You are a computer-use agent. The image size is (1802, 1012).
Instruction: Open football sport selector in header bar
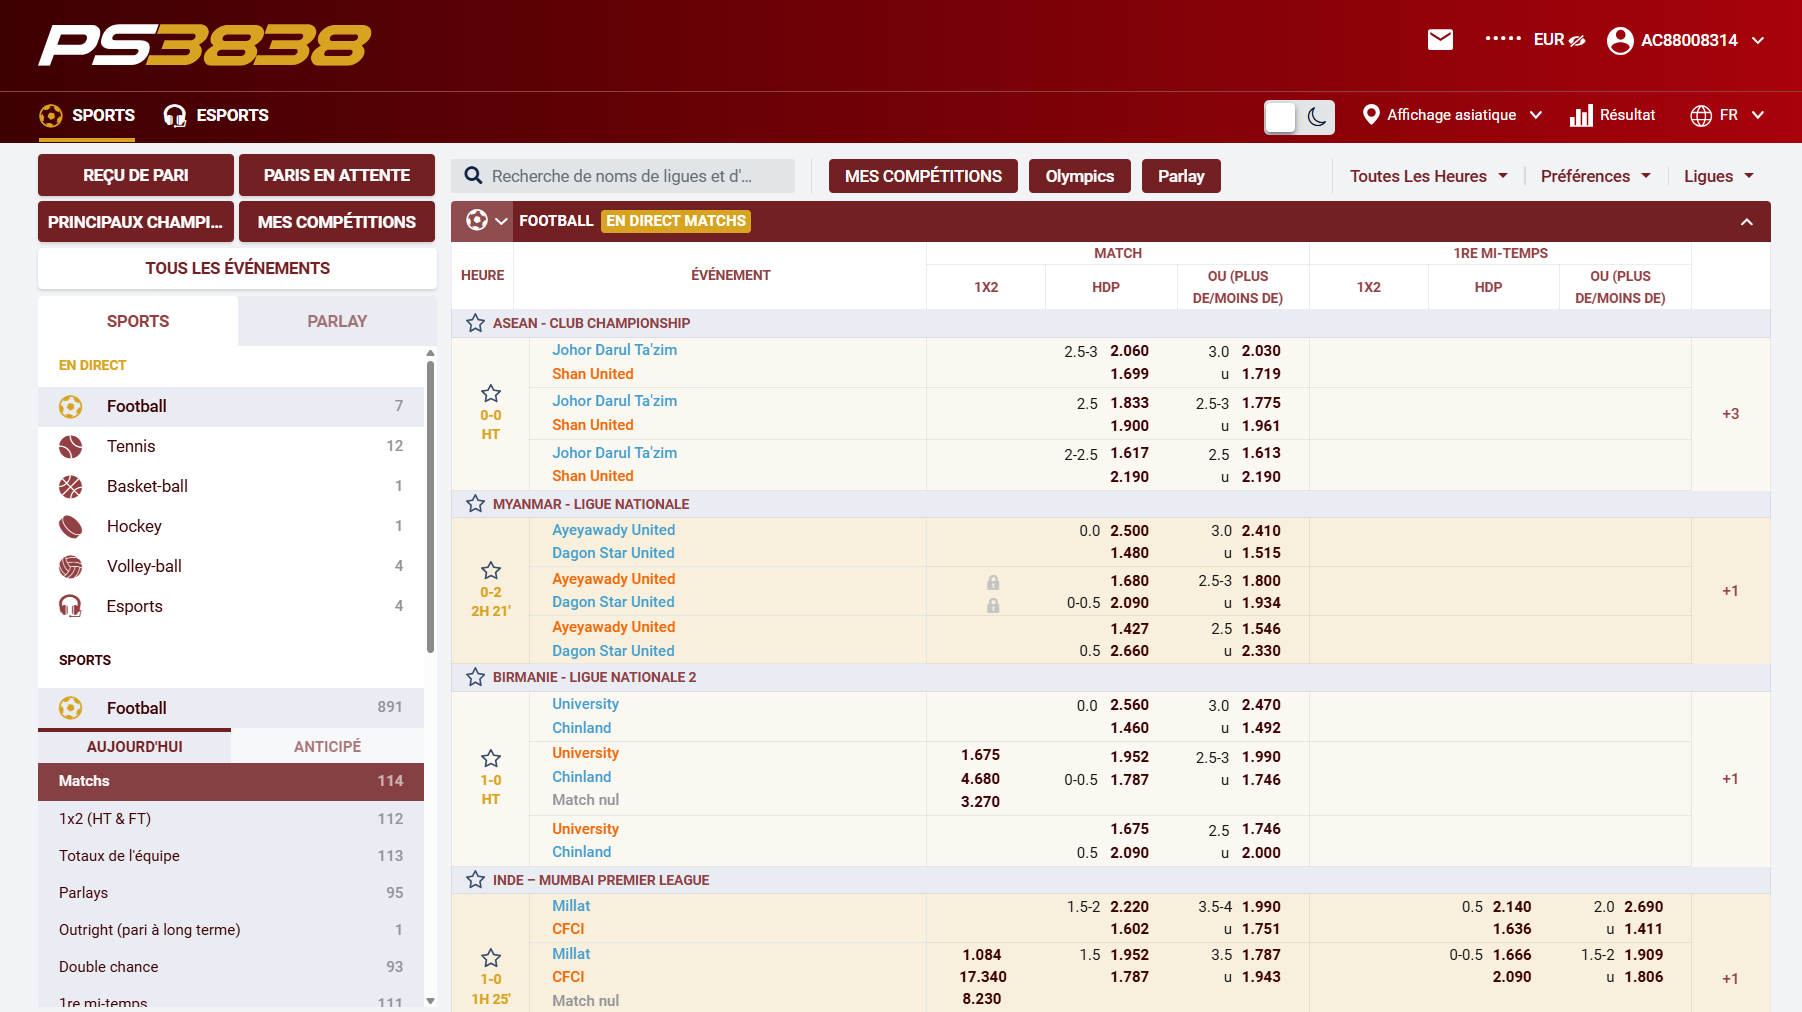(x=487, y=221)
